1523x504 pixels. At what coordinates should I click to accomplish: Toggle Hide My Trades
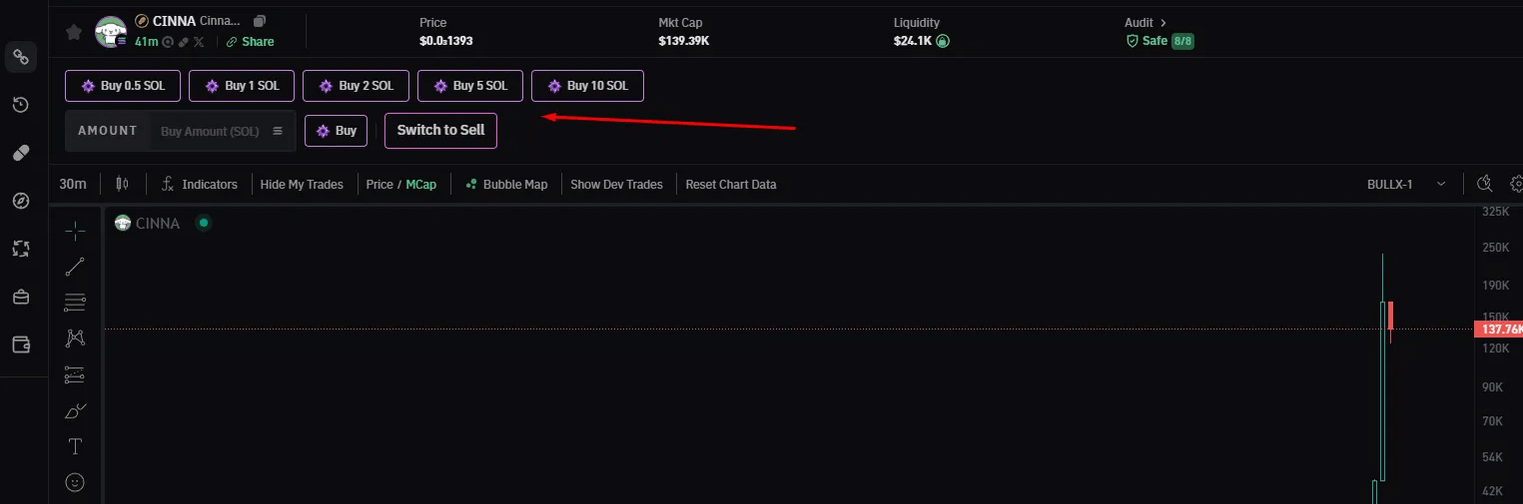[301, 184]
